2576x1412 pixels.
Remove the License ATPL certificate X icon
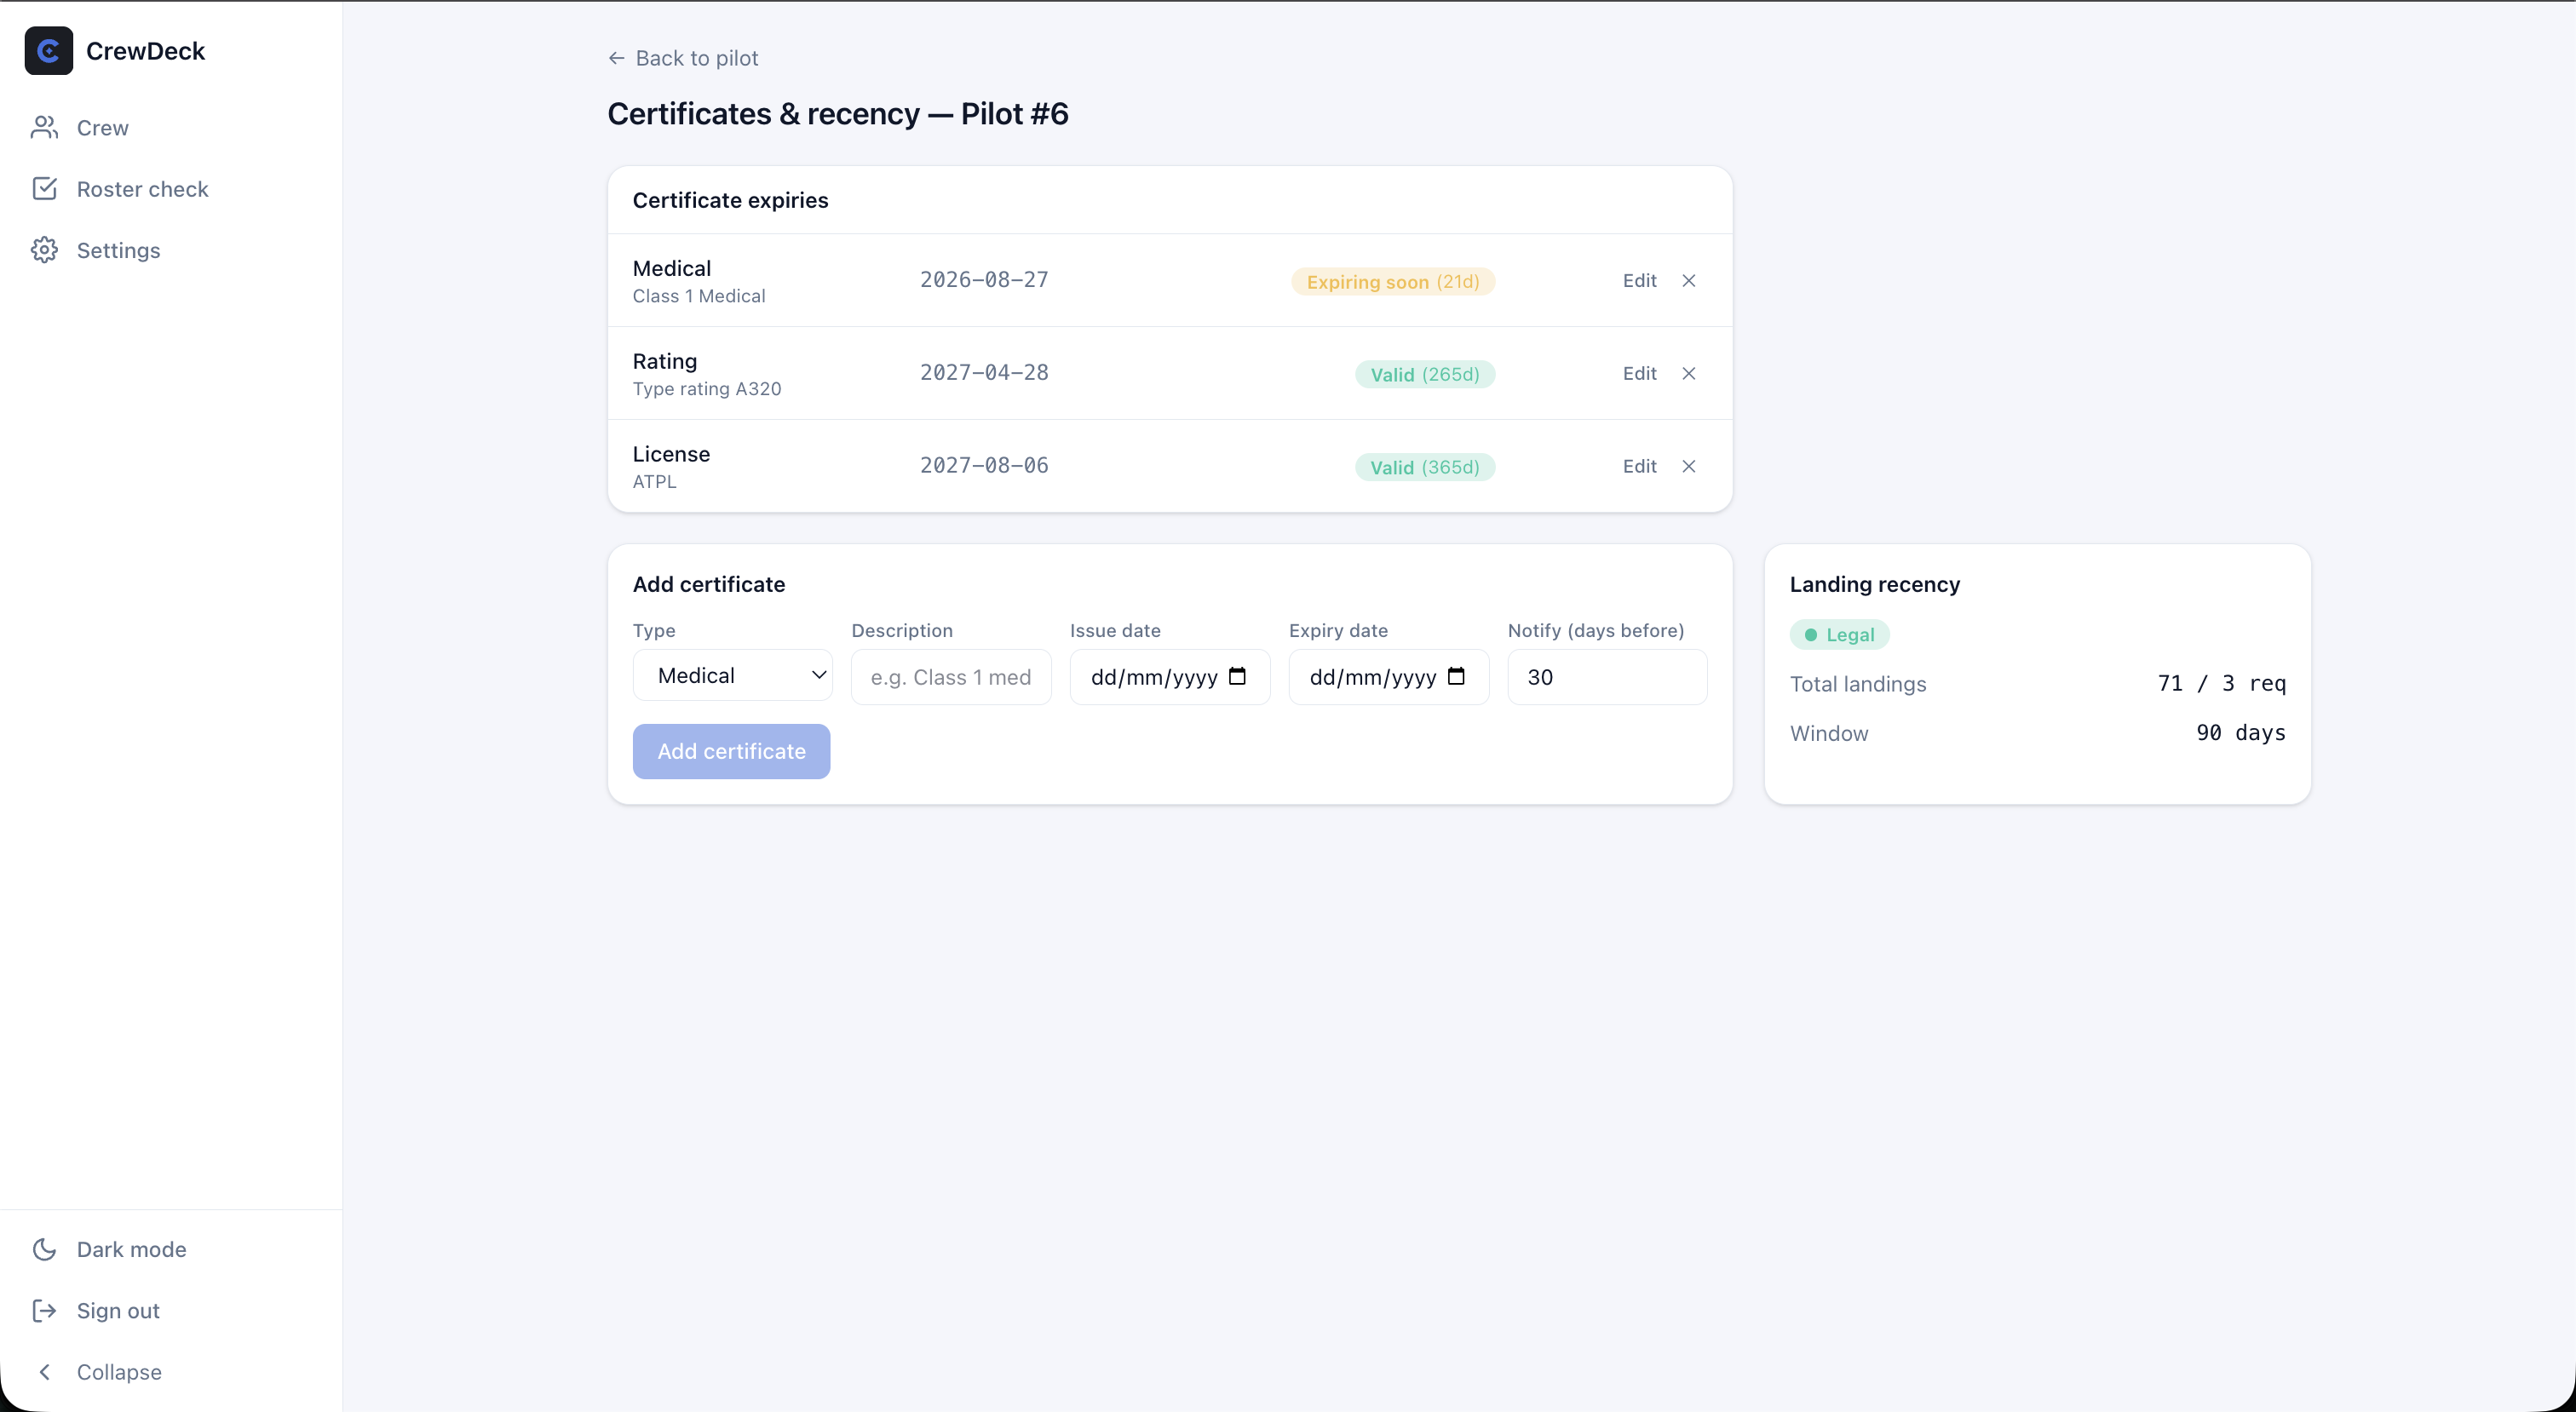(x=1688, y=466)
